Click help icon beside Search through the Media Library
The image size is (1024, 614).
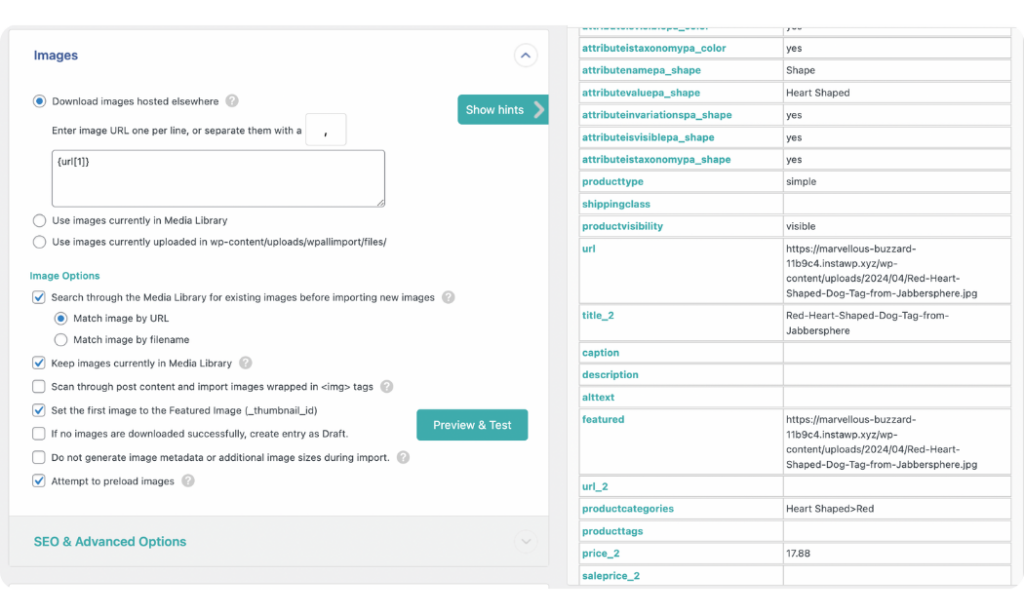coord(449,297)
